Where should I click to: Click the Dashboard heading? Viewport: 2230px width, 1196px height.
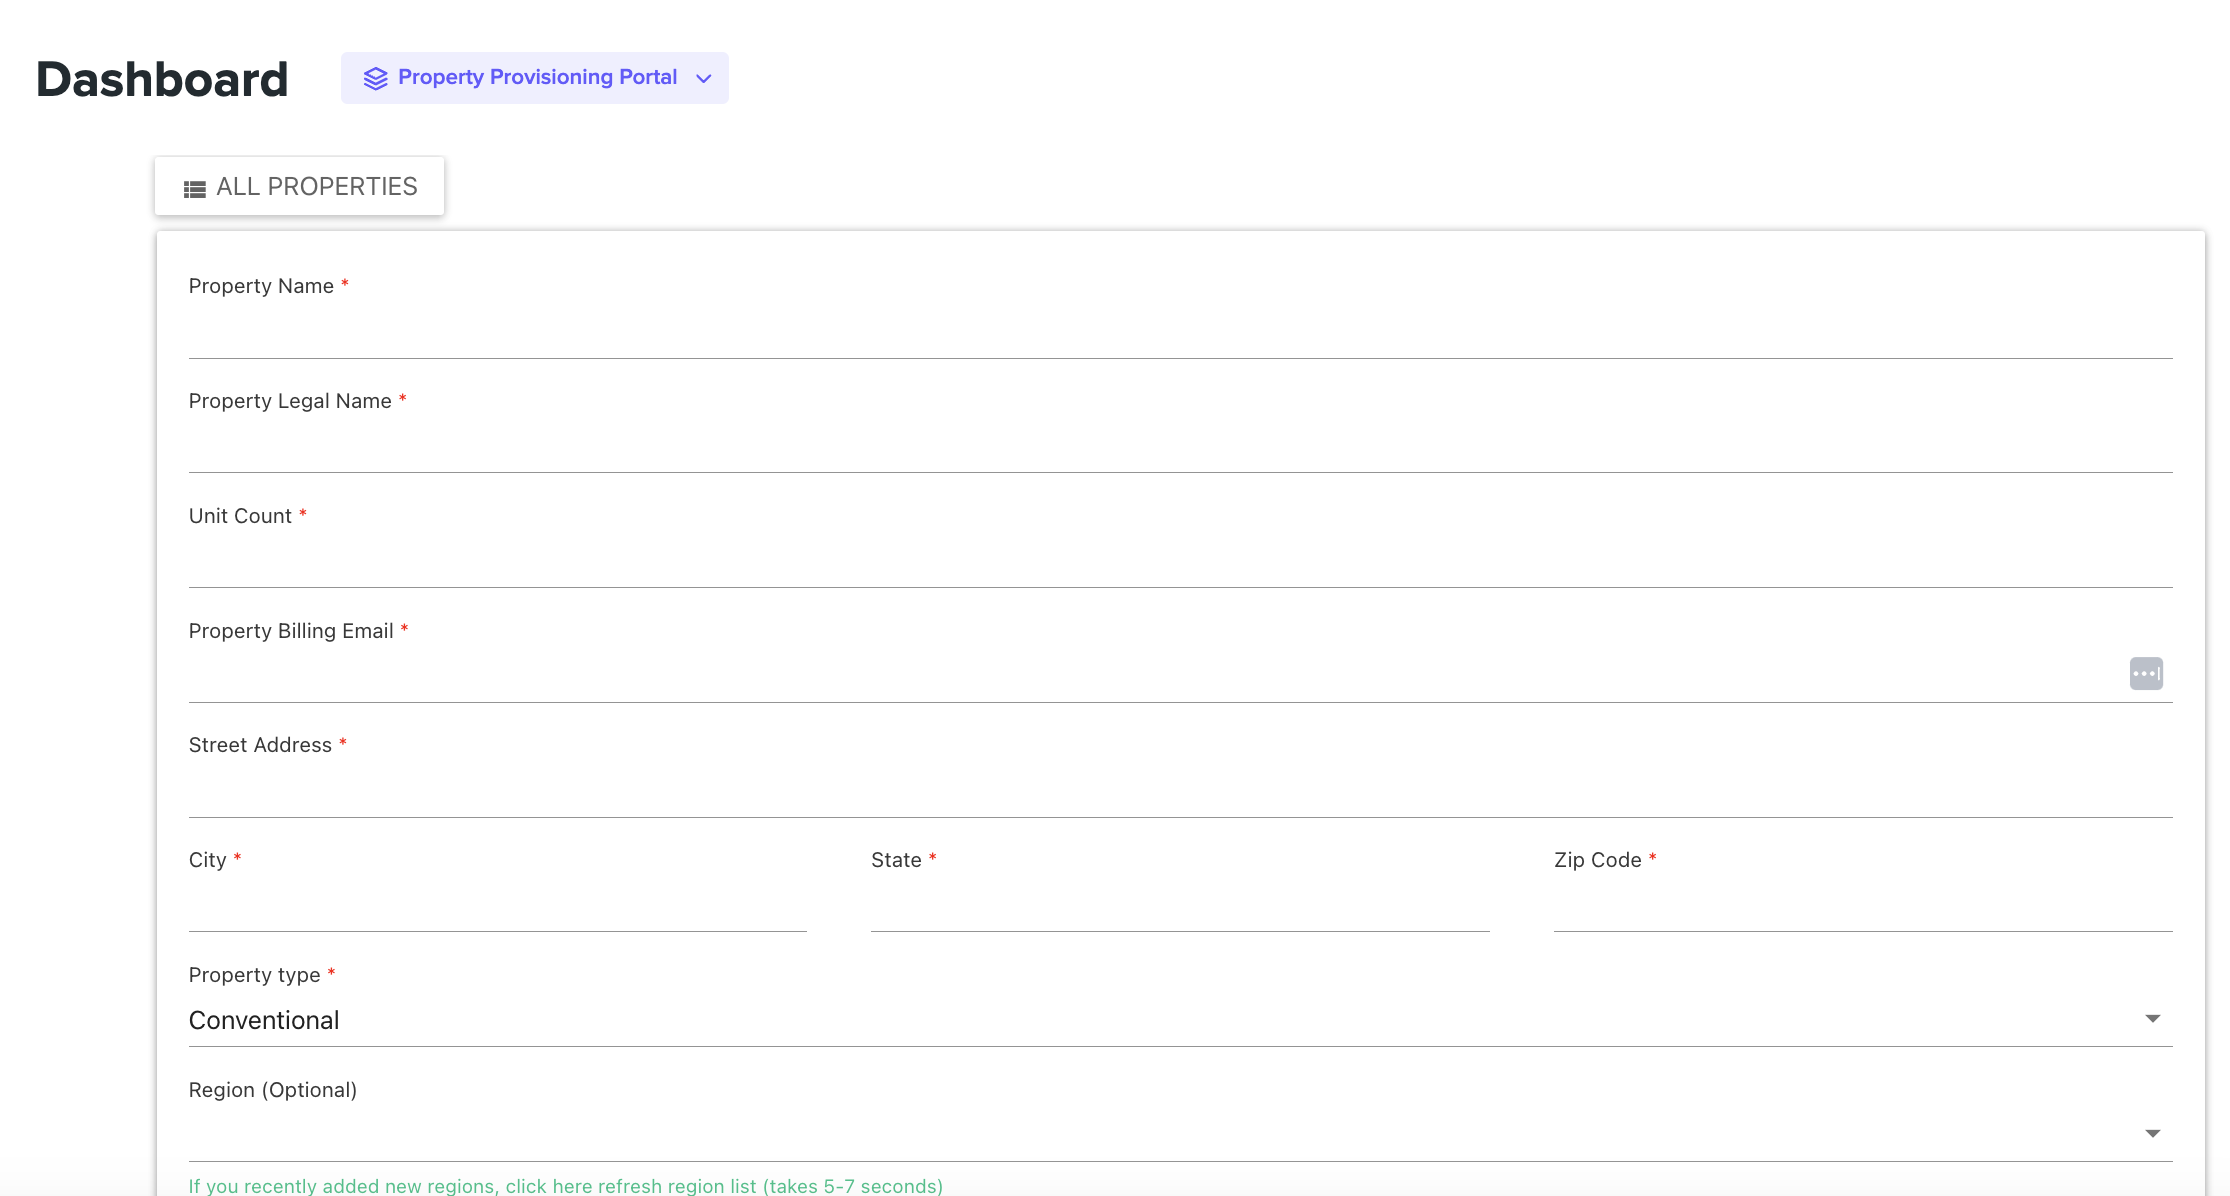point(162,79)
